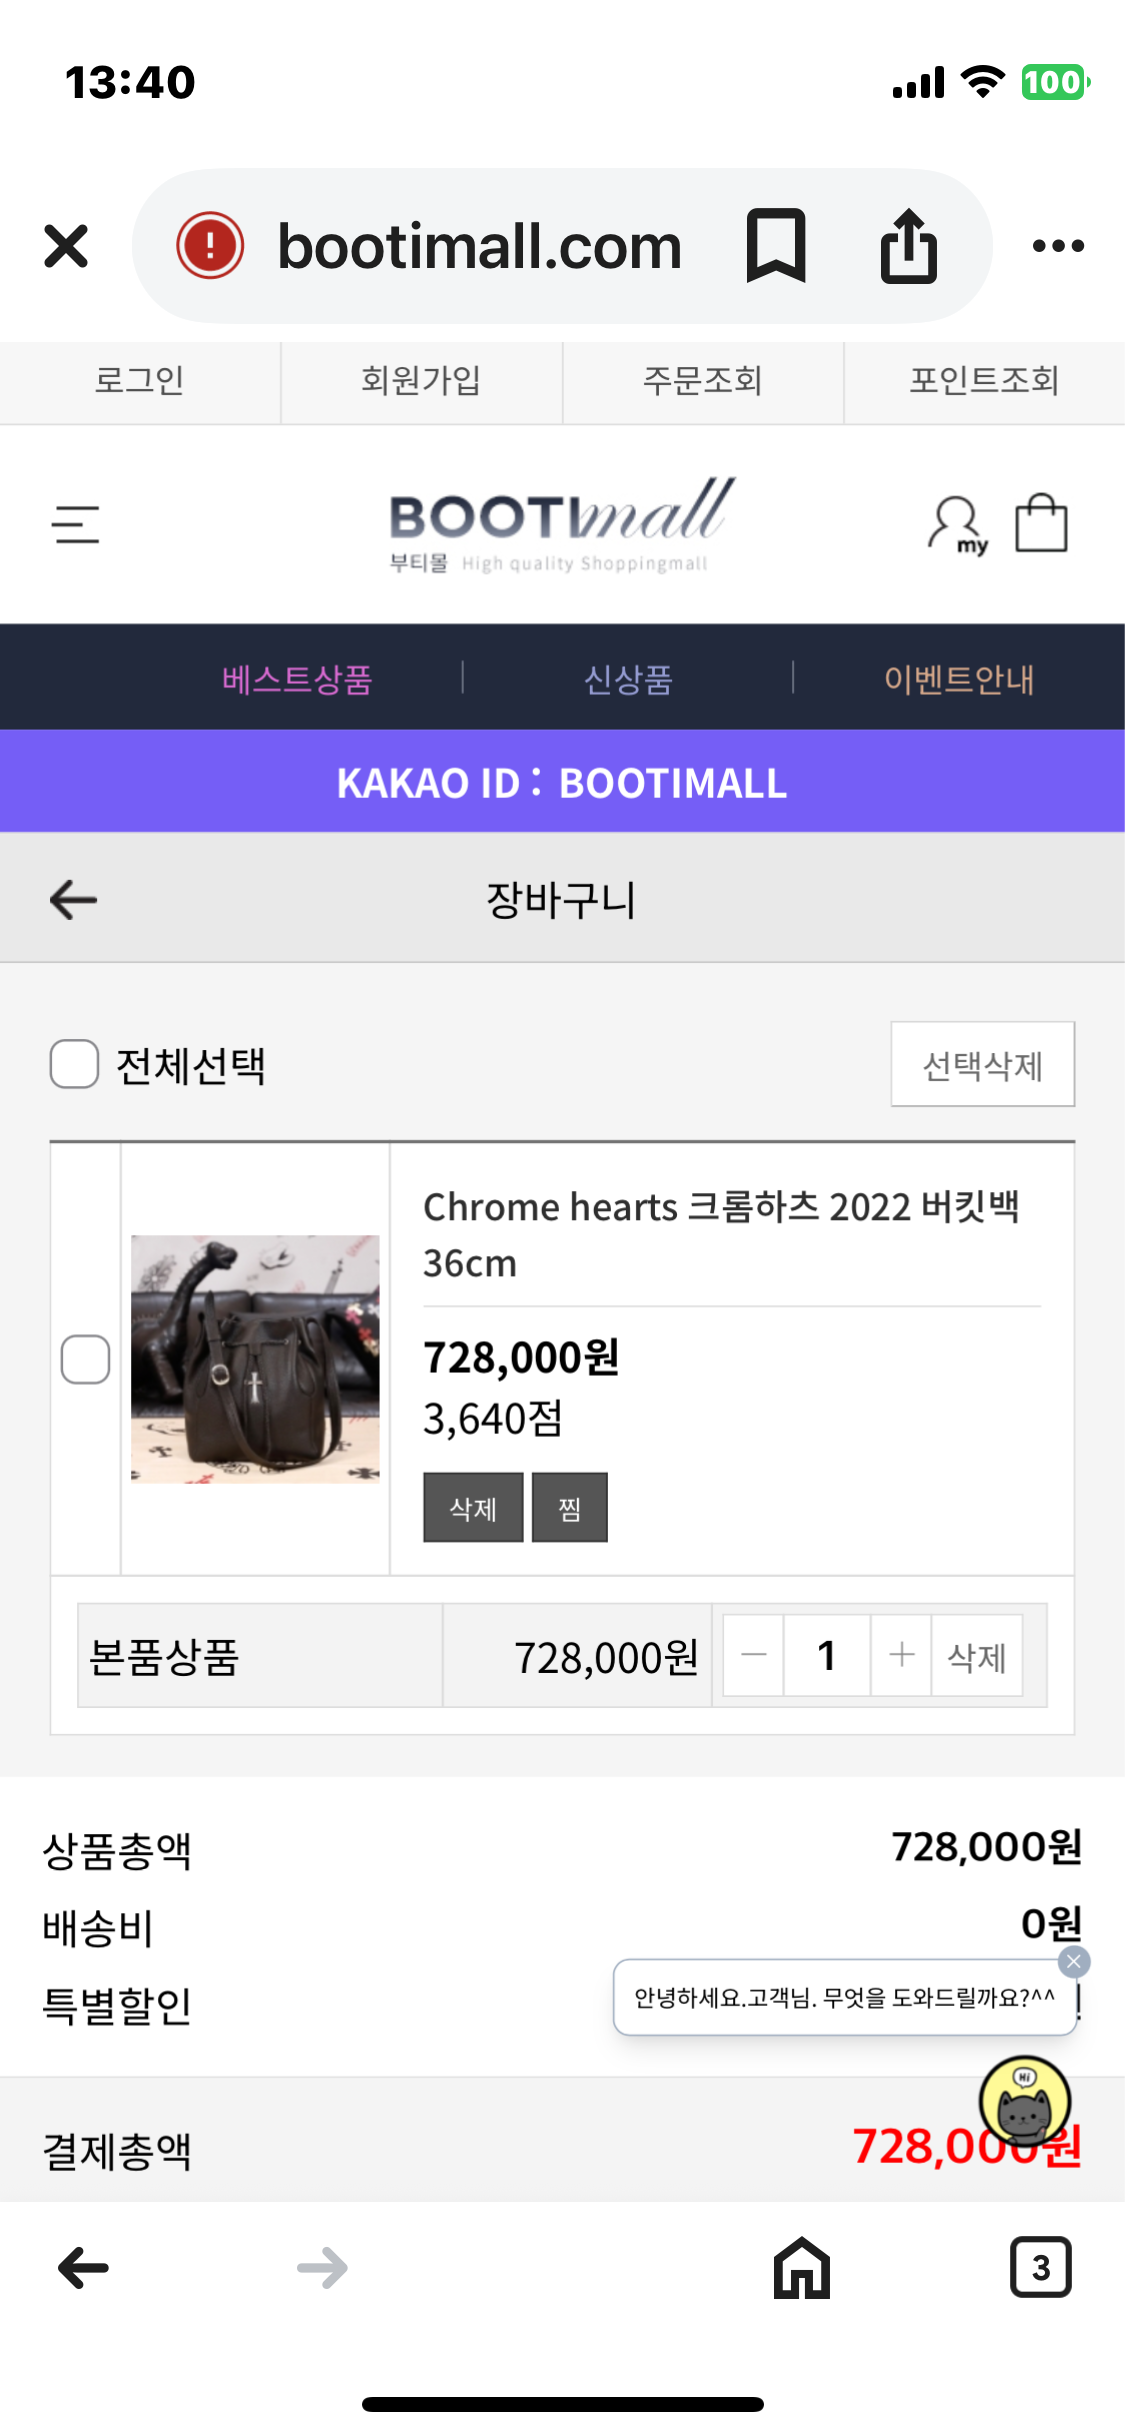Tap the share icon in address bar
Image resolution: width=1125 pixels, height=2436 pixels.
[x=908, y=246]
